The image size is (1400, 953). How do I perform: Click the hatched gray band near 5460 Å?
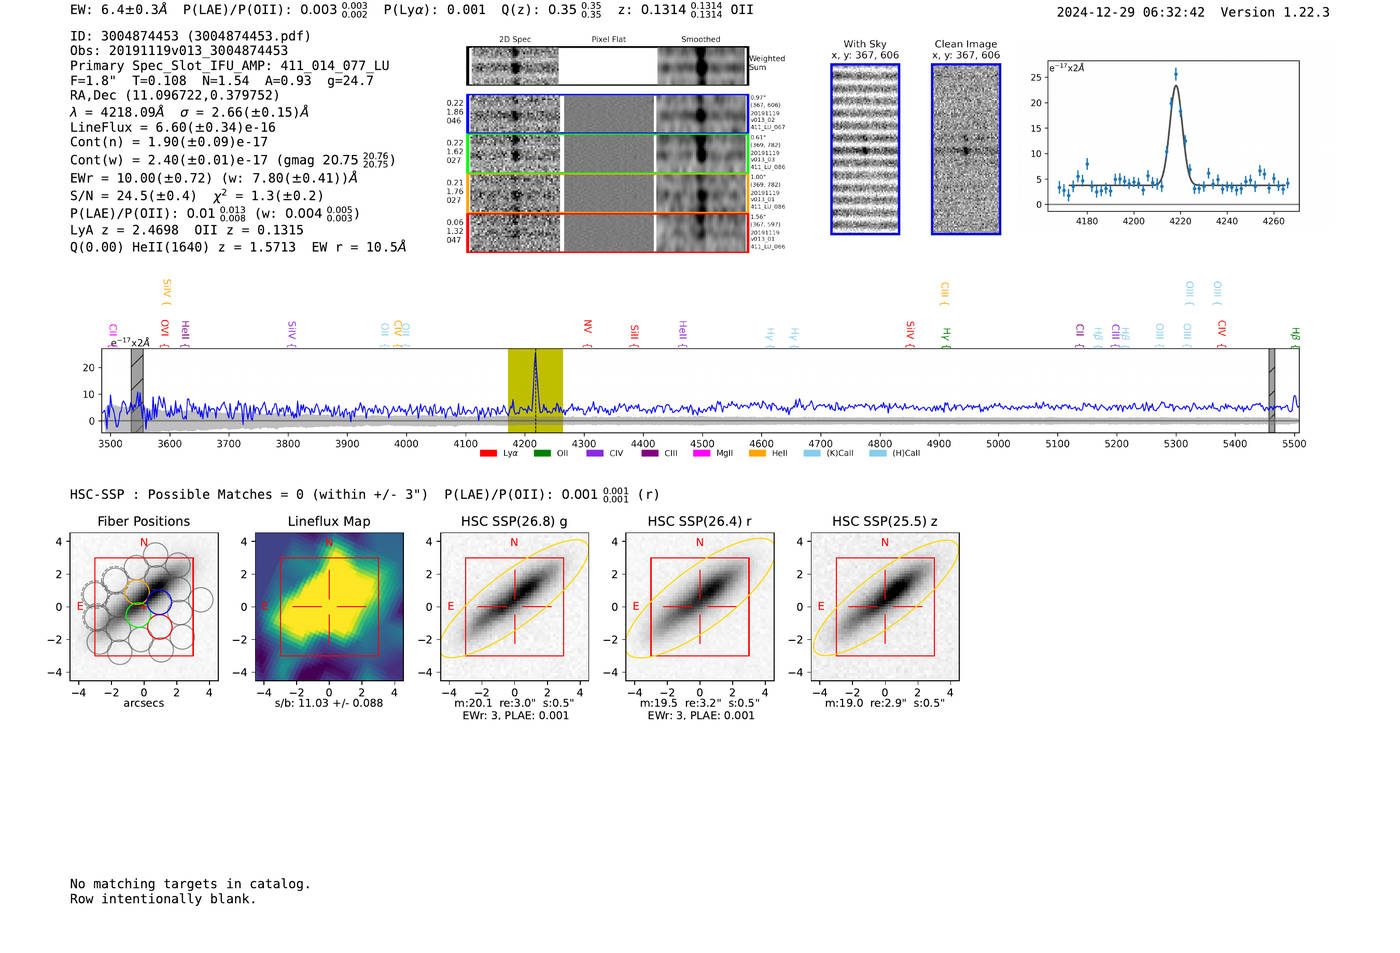[x=1272, y=391]
